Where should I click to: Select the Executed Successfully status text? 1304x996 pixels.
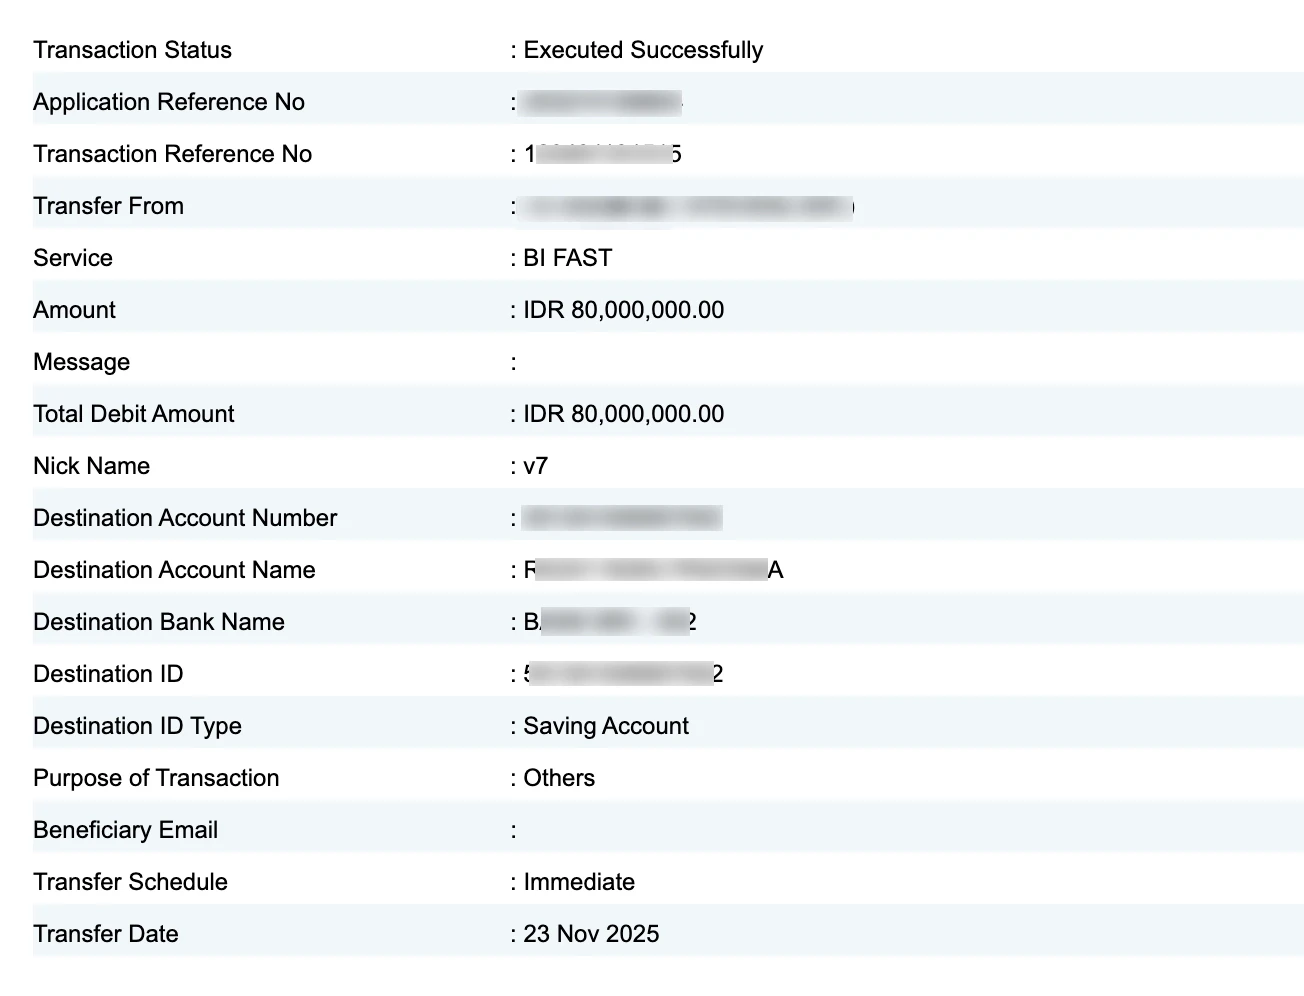point(643,50)
